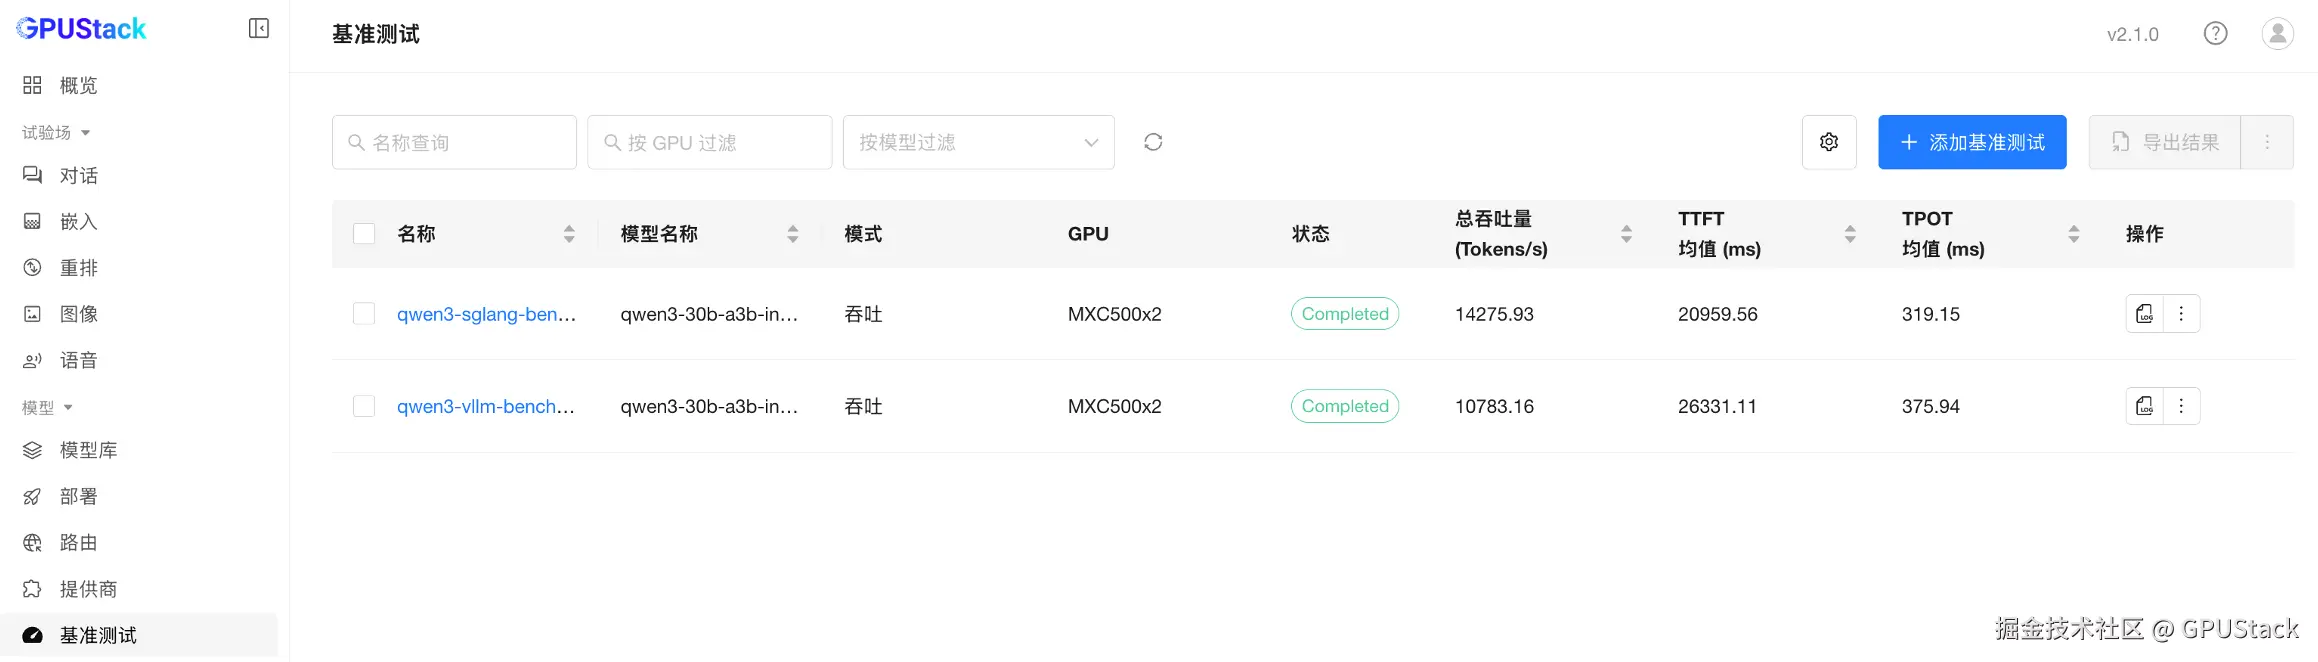Open the 按模型过滤 dropdown
Viewport: 2318px width, 662px height.
tap(978, 142)
